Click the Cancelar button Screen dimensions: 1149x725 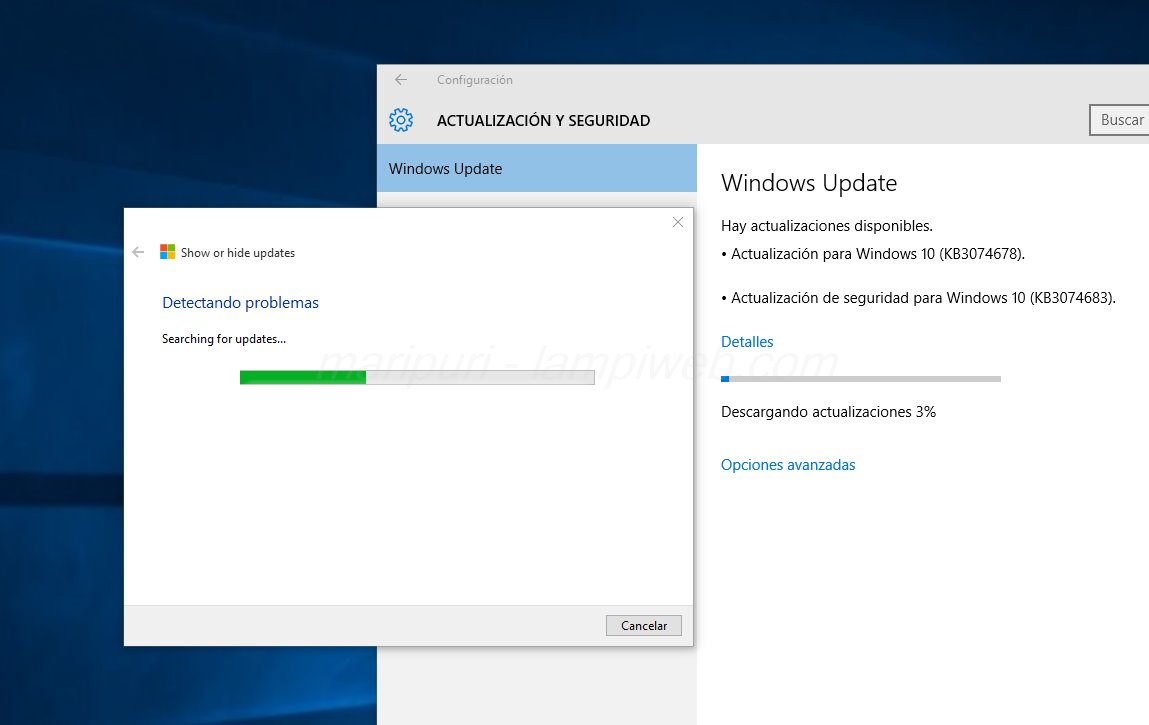(643, 625)
